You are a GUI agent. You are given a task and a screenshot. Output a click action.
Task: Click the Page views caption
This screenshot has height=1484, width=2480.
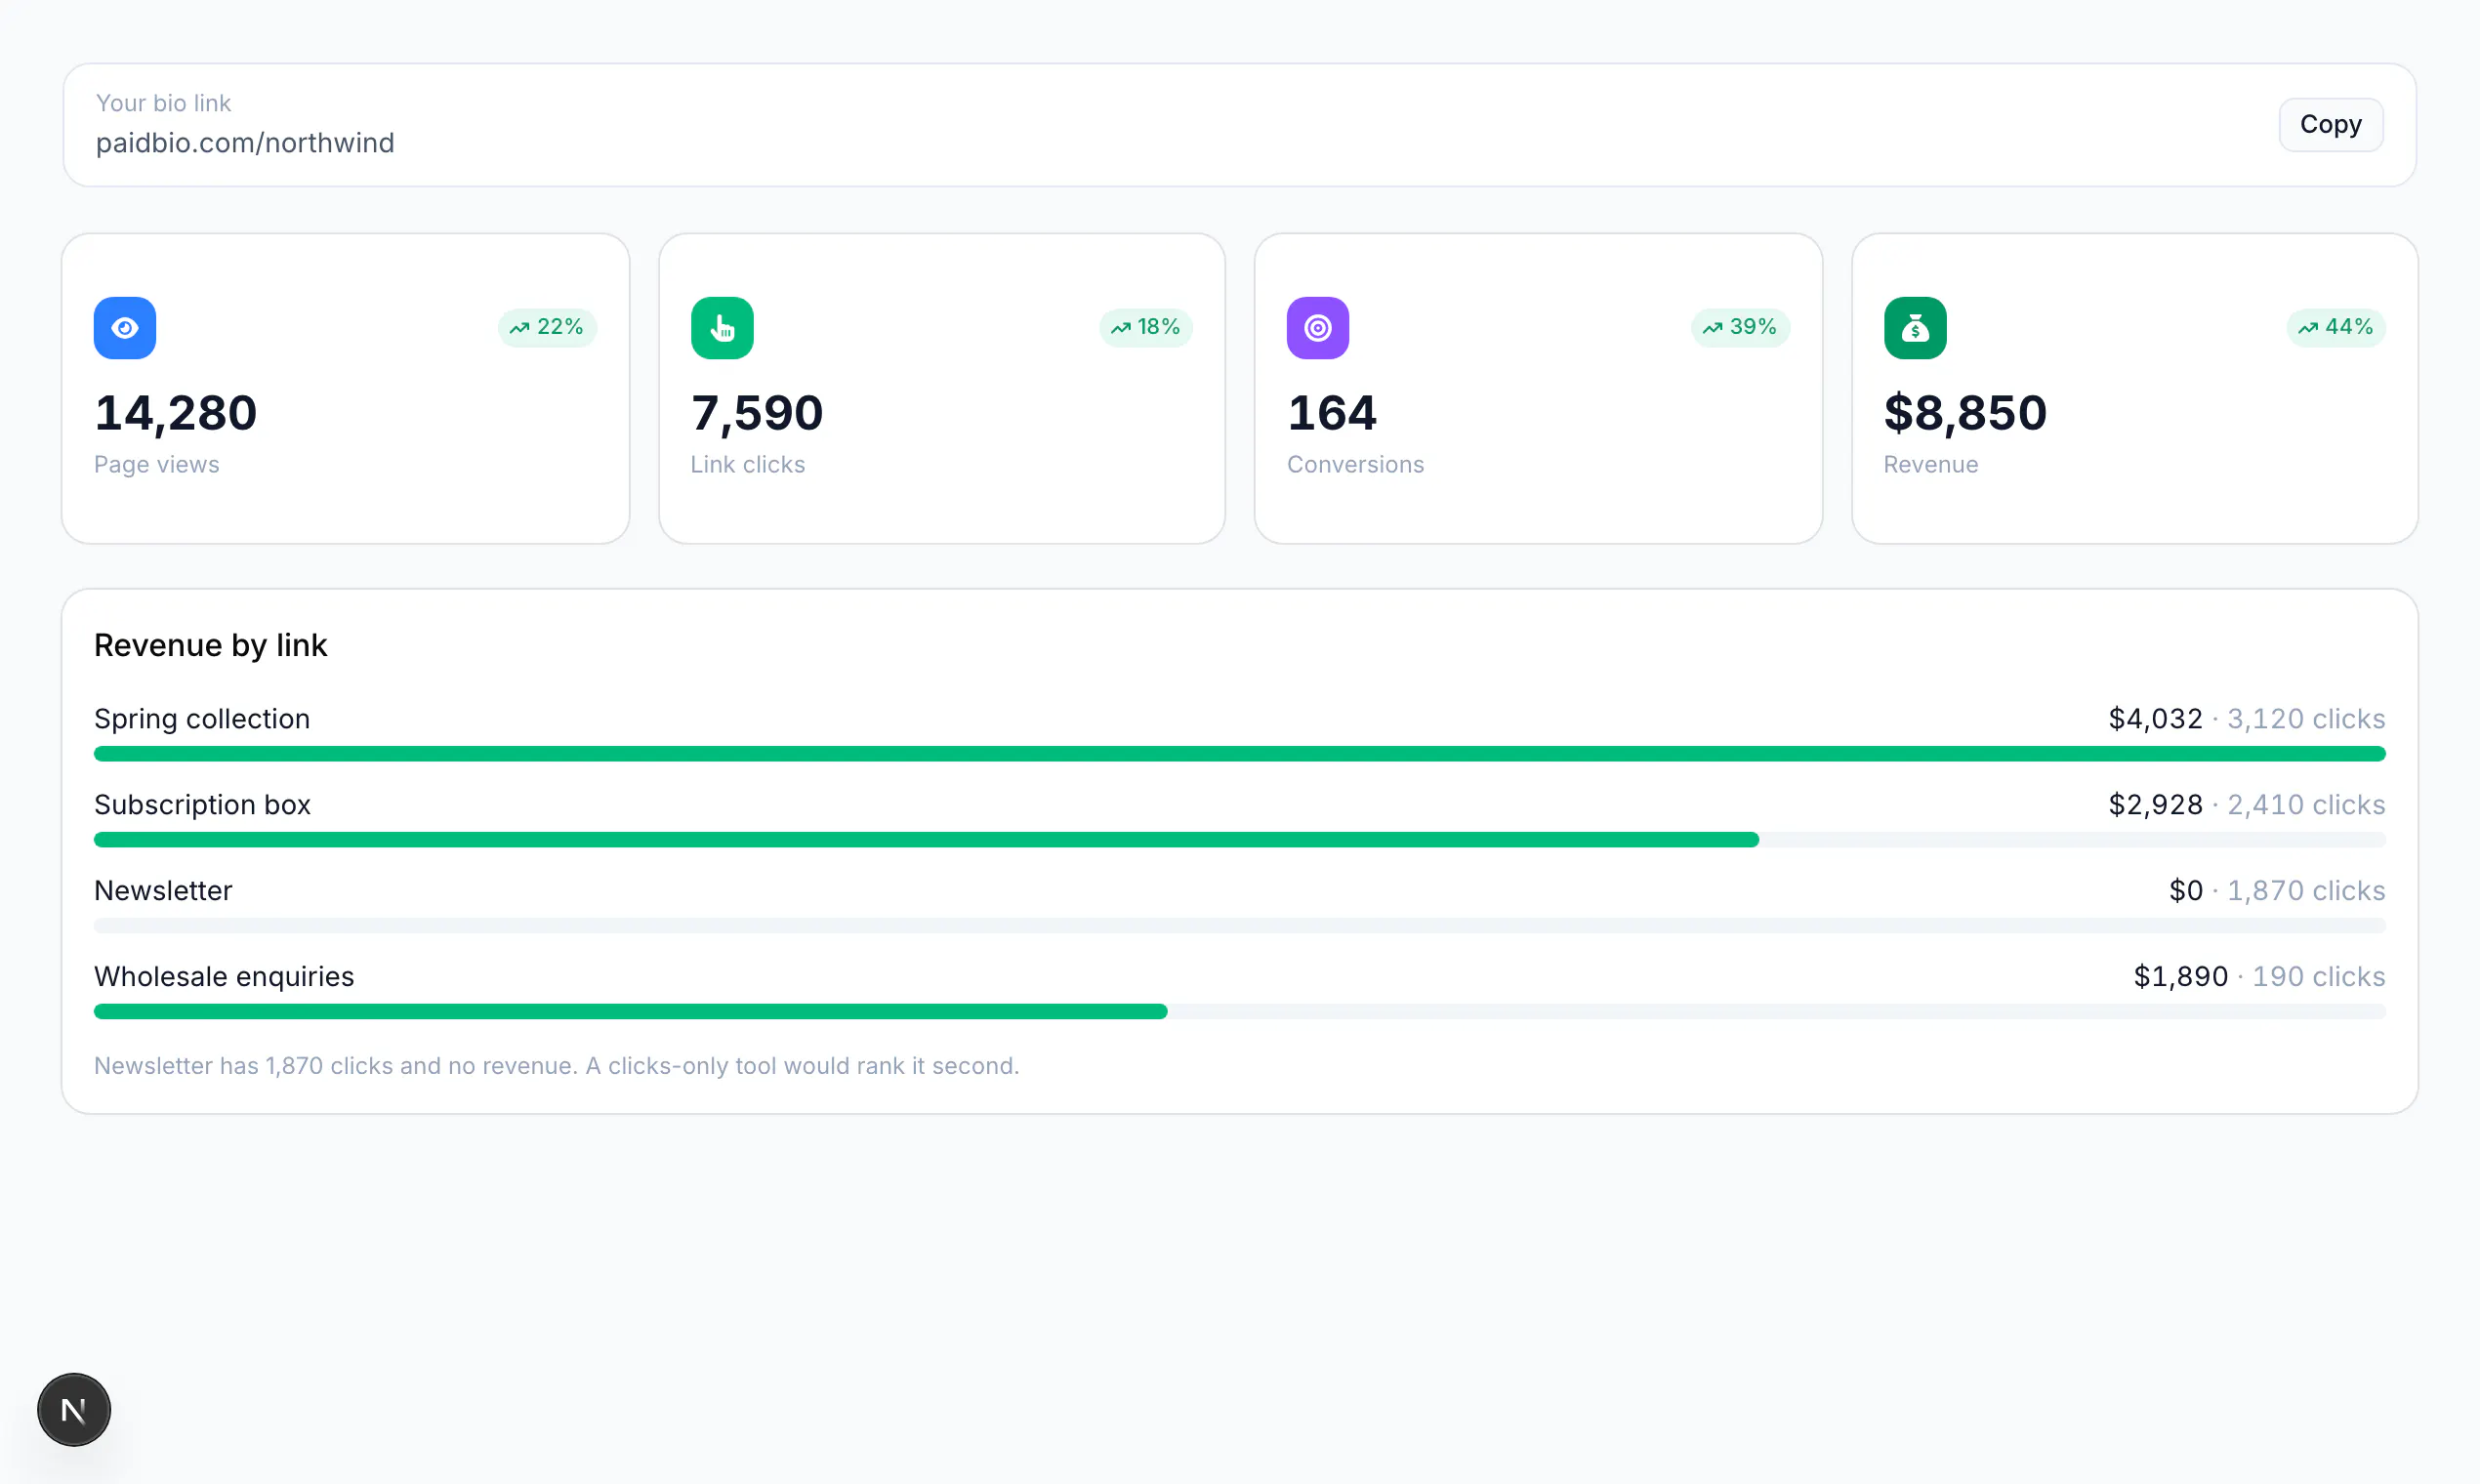[156, 465]
